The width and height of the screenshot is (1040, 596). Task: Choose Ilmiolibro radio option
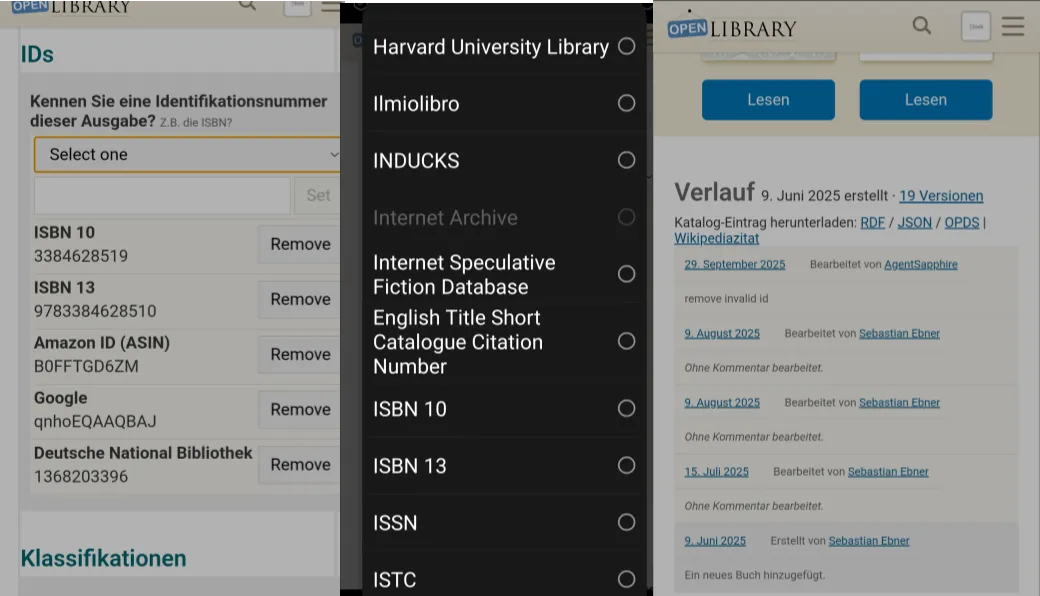[x=504, y=103]
